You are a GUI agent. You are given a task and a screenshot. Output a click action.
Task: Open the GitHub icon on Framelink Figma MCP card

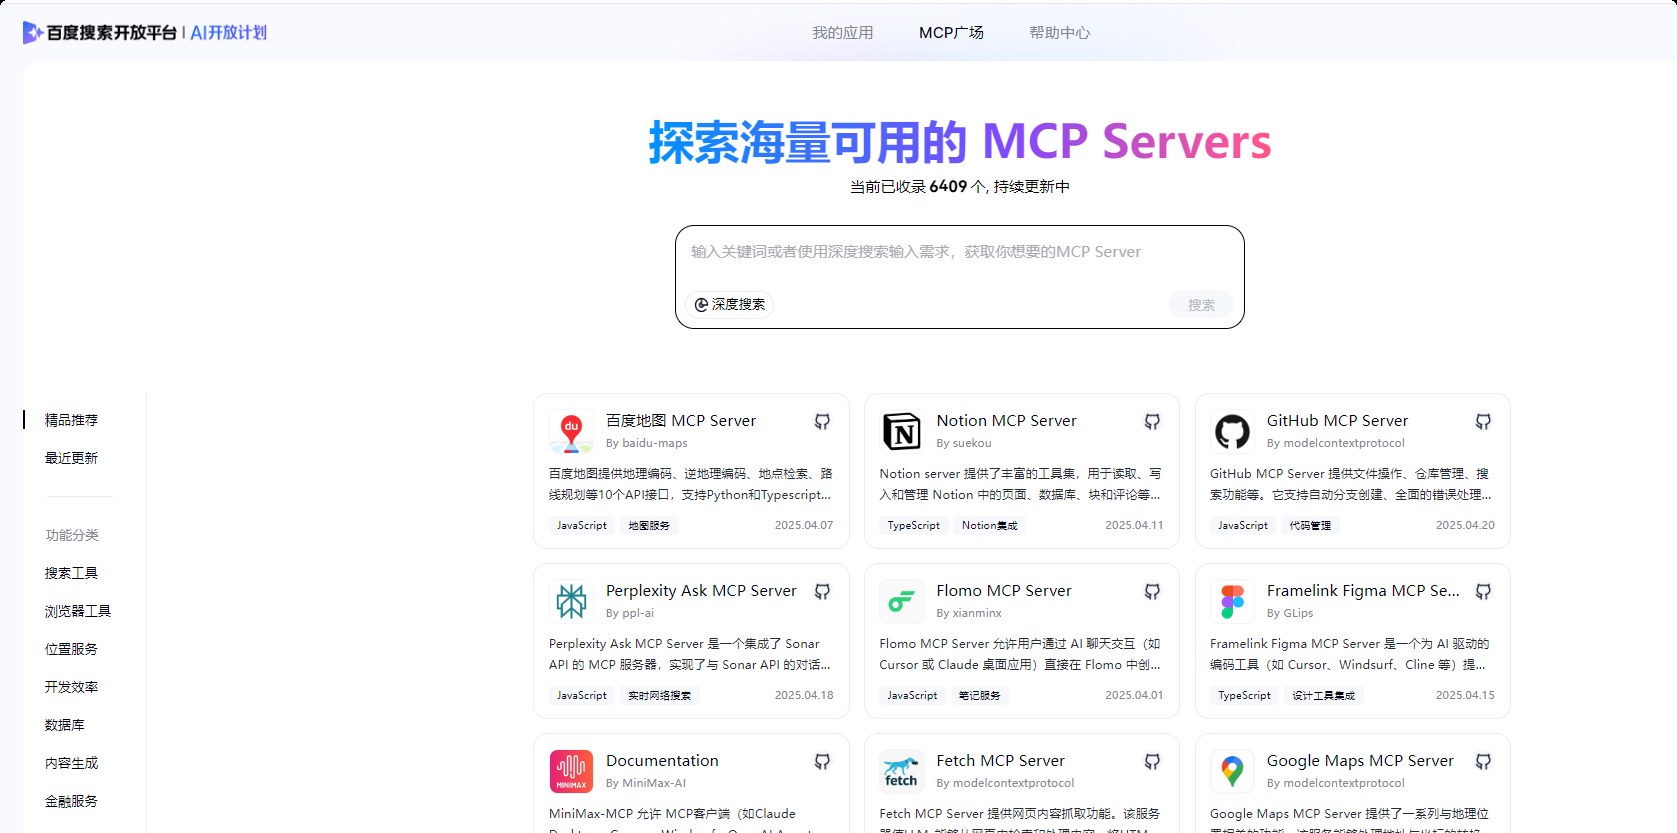point(1483,592)
